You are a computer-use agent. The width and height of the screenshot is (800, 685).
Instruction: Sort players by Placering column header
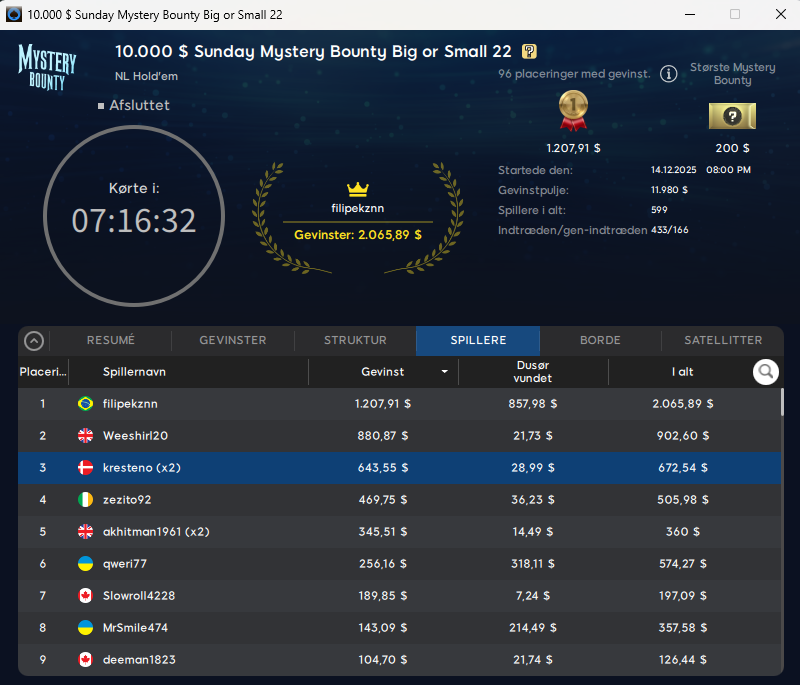42,372
